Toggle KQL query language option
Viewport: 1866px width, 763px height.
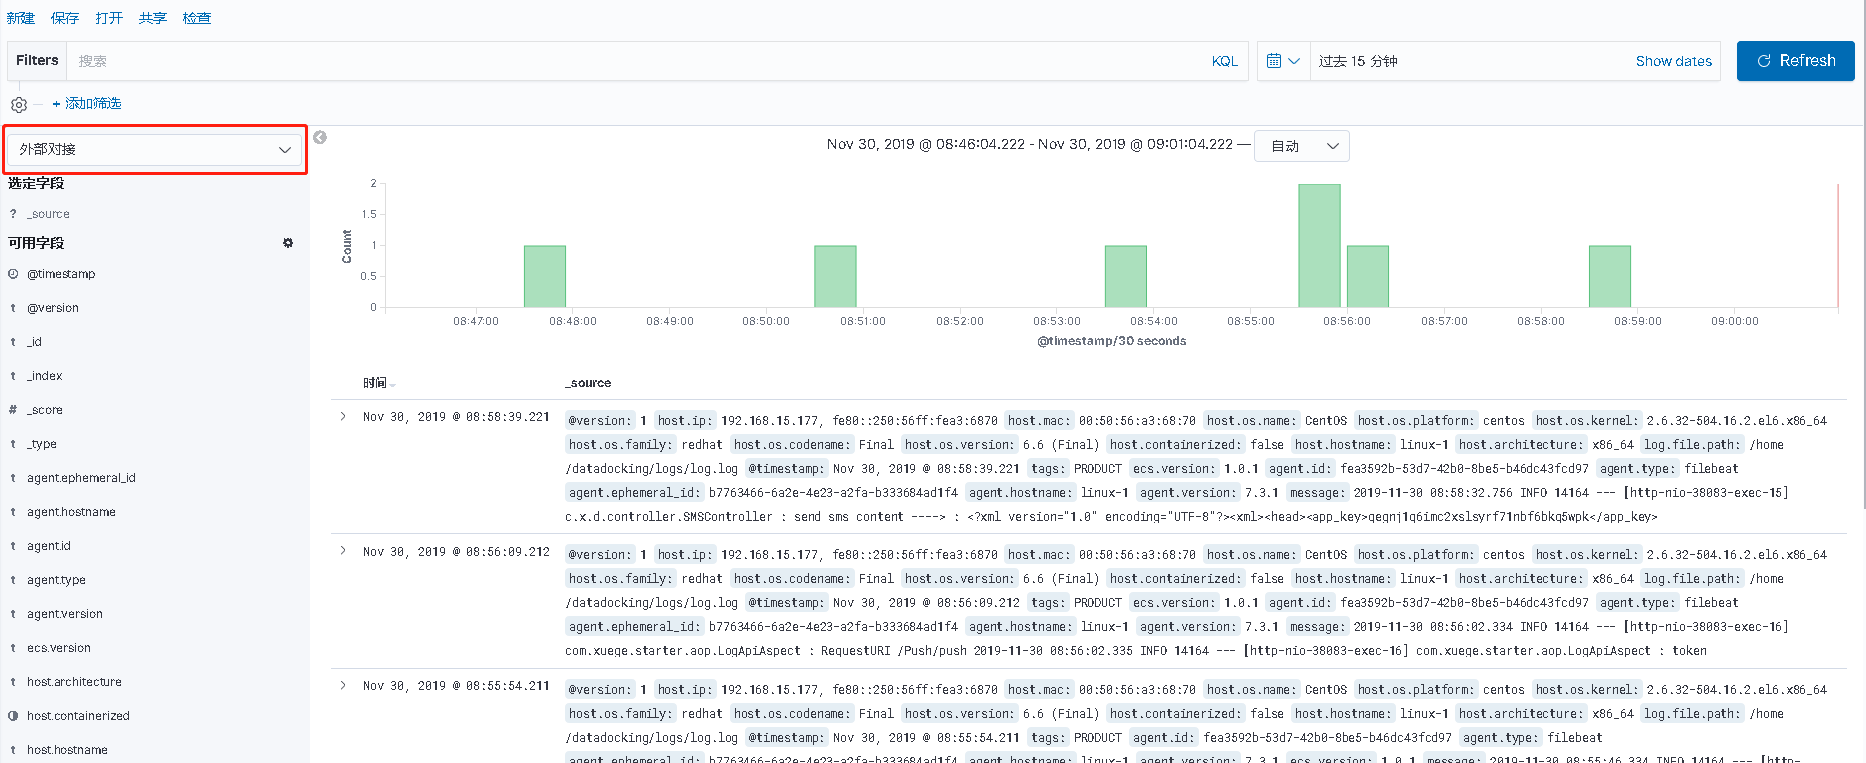coord(1224,61)
